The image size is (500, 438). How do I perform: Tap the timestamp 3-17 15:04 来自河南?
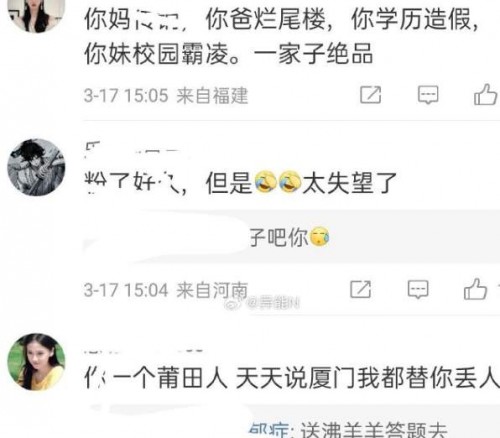point(166,290)
